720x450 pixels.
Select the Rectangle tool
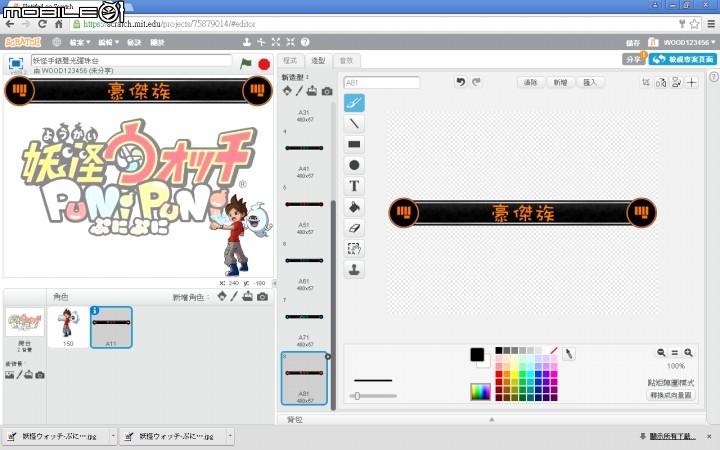point(354,144)
